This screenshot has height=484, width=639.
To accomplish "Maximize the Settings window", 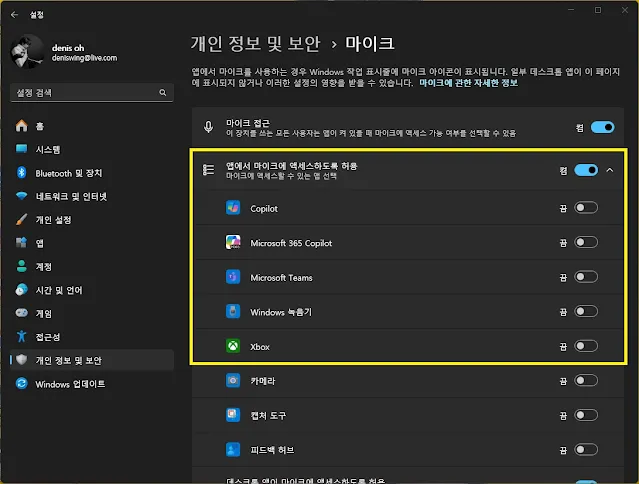I will click(x=598, y=10).
